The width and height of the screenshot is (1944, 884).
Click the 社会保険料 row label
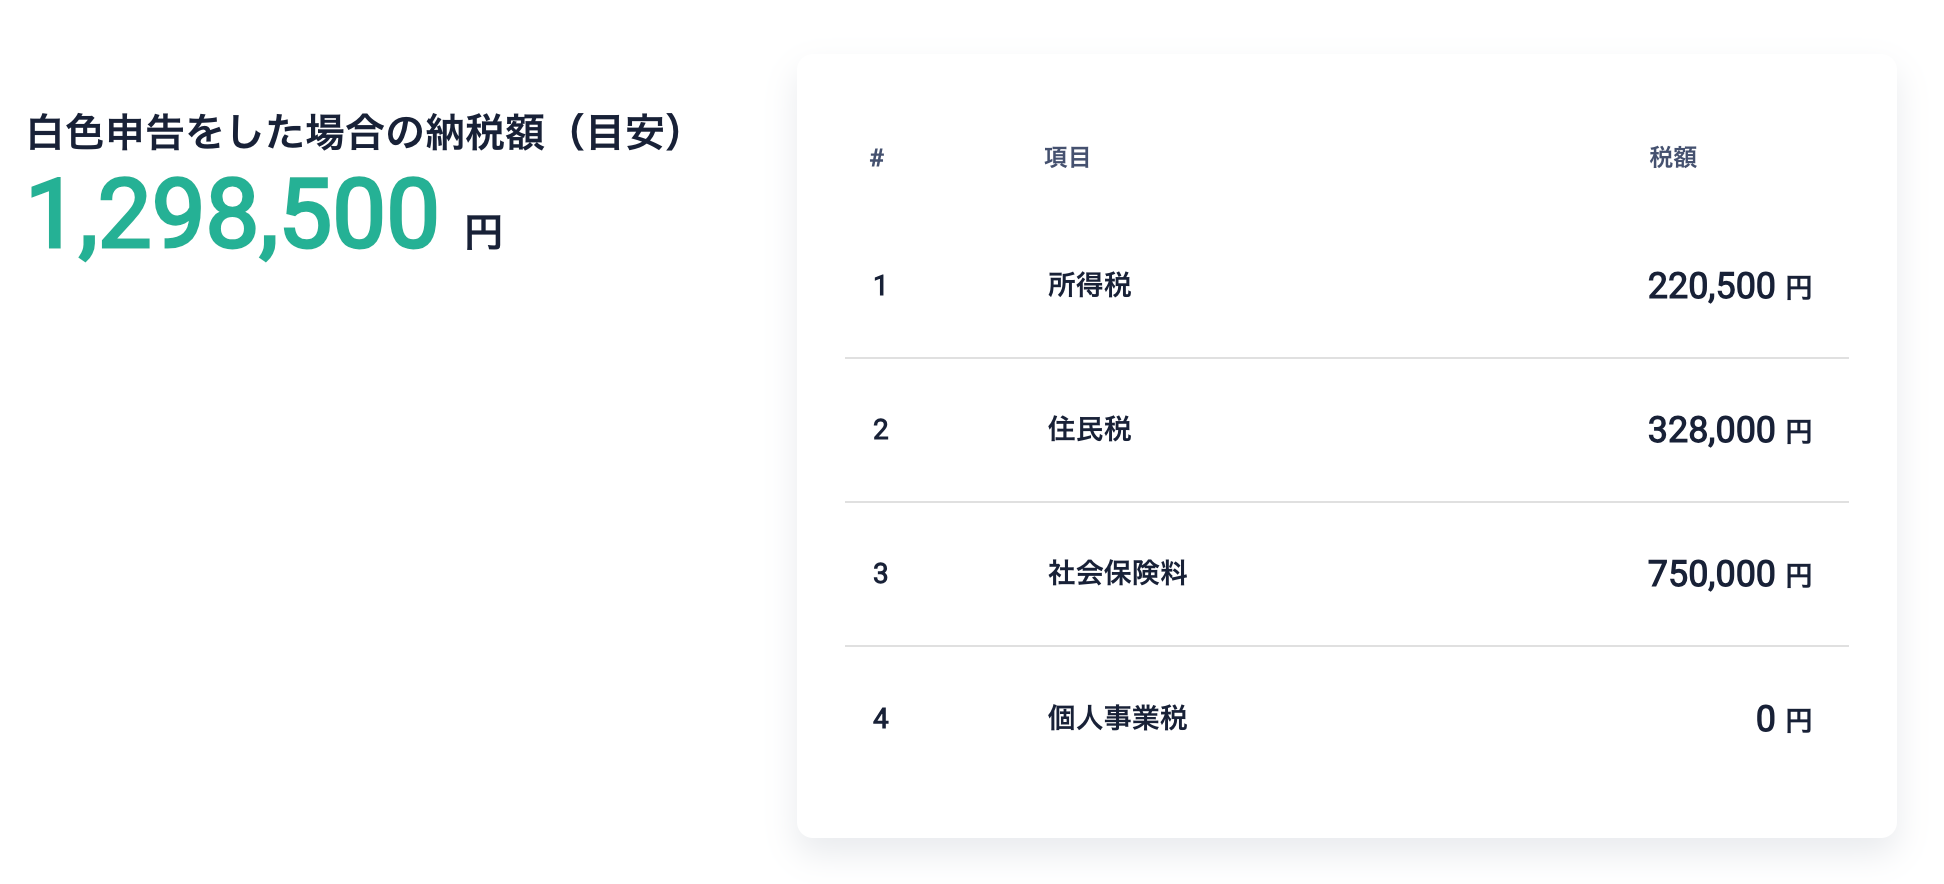[x=1117, y=574]
